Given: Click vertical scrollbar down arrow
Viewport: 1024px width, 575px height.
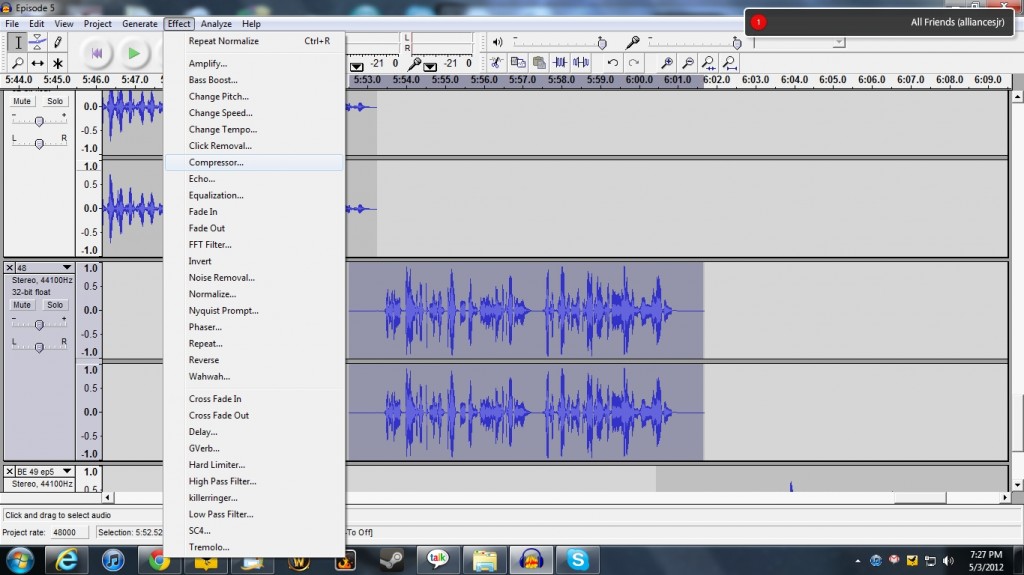Looking at the screenshot, I should 1017,485.
